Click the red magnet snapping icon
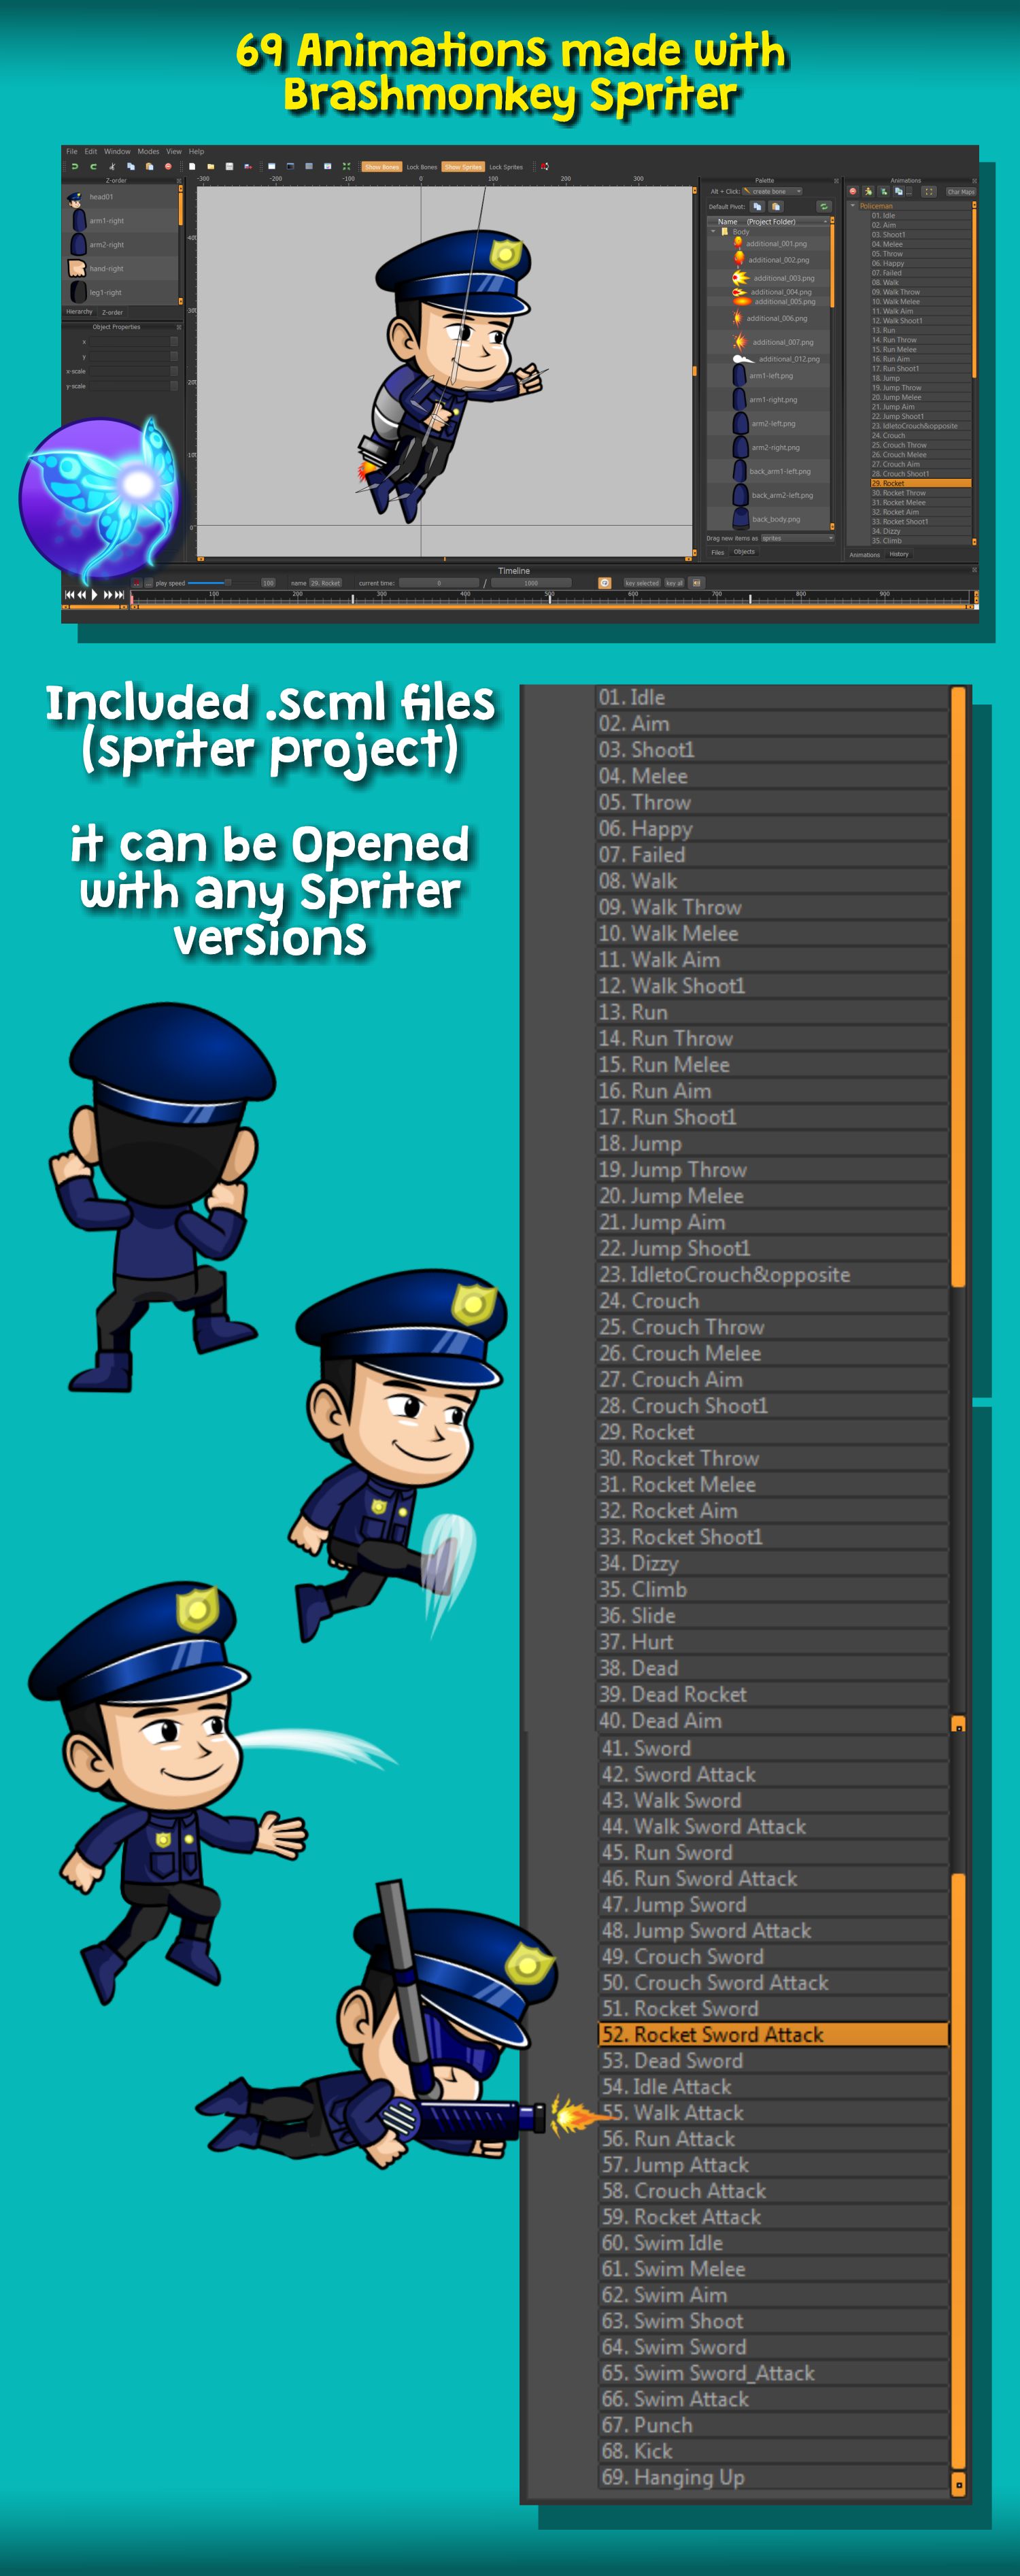 tap(544, 167)
